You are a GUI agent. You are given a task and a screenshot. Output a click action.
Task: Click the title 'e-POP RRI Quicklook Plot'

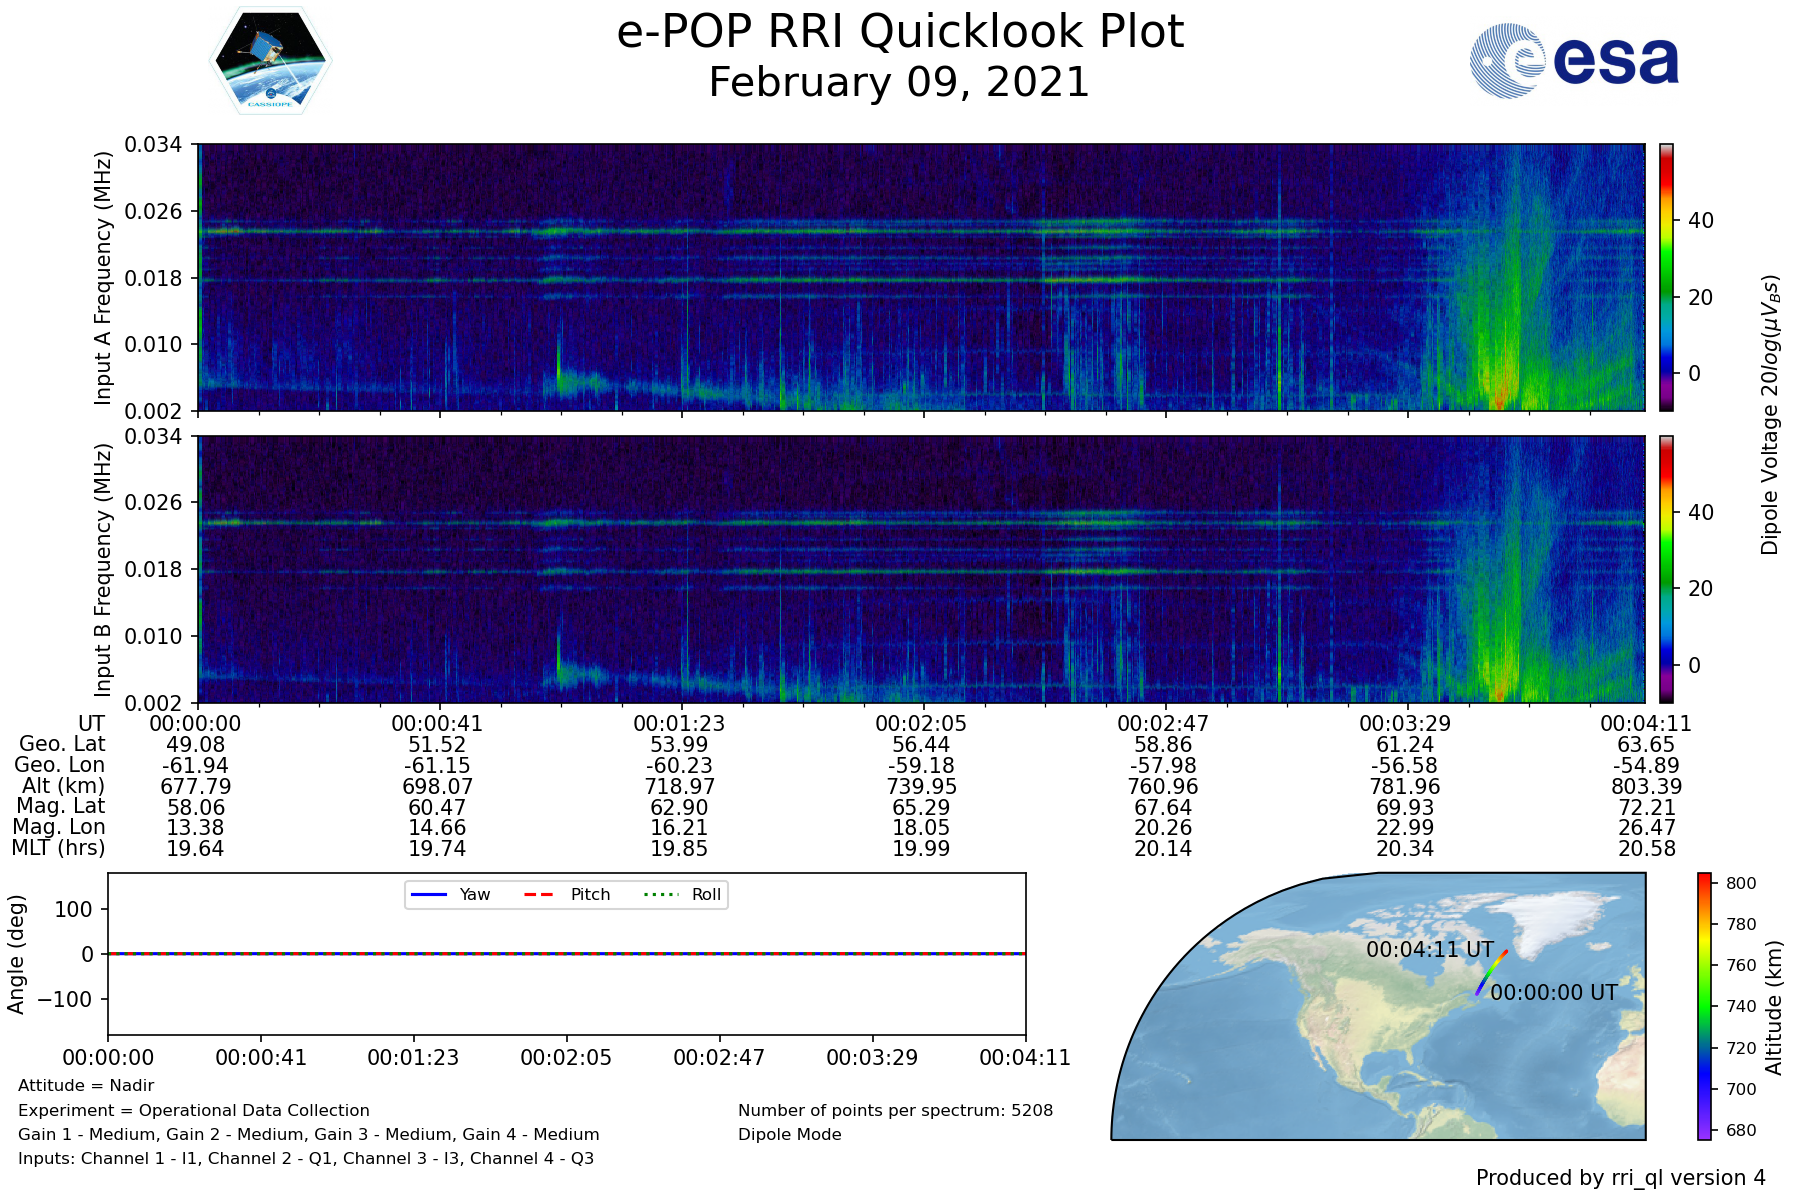[x=900, y=32]
